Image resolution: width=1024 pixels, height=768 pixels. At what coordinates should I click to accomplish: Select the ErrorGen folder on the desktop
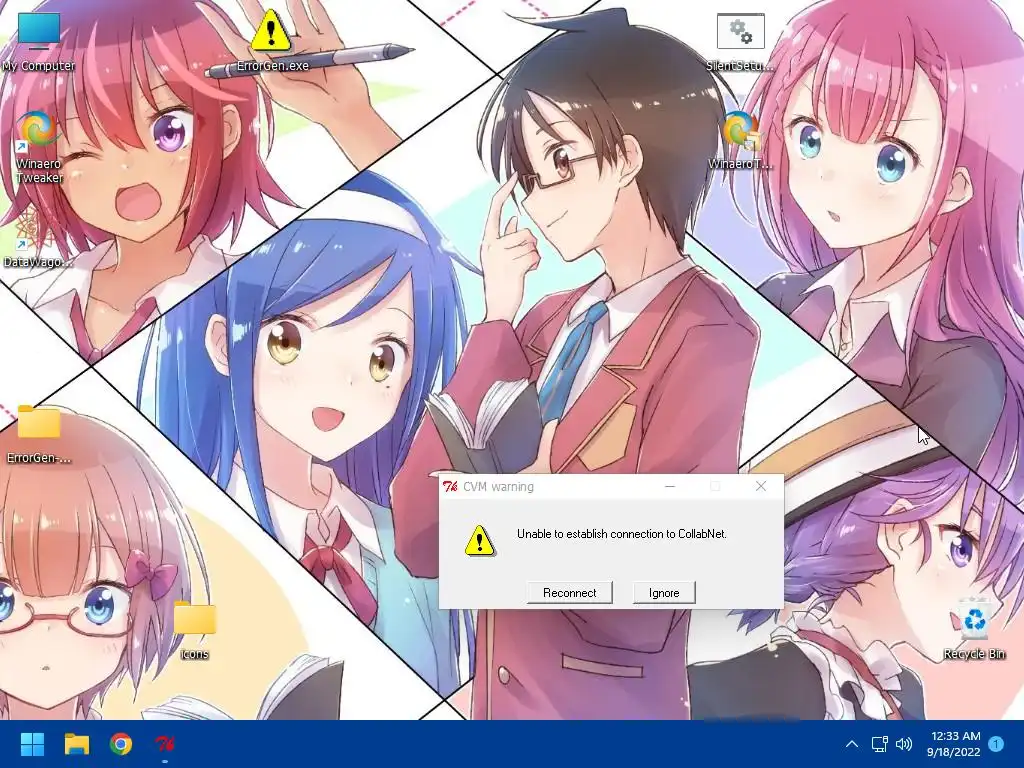pyautogui.click(x=39, y=434)
